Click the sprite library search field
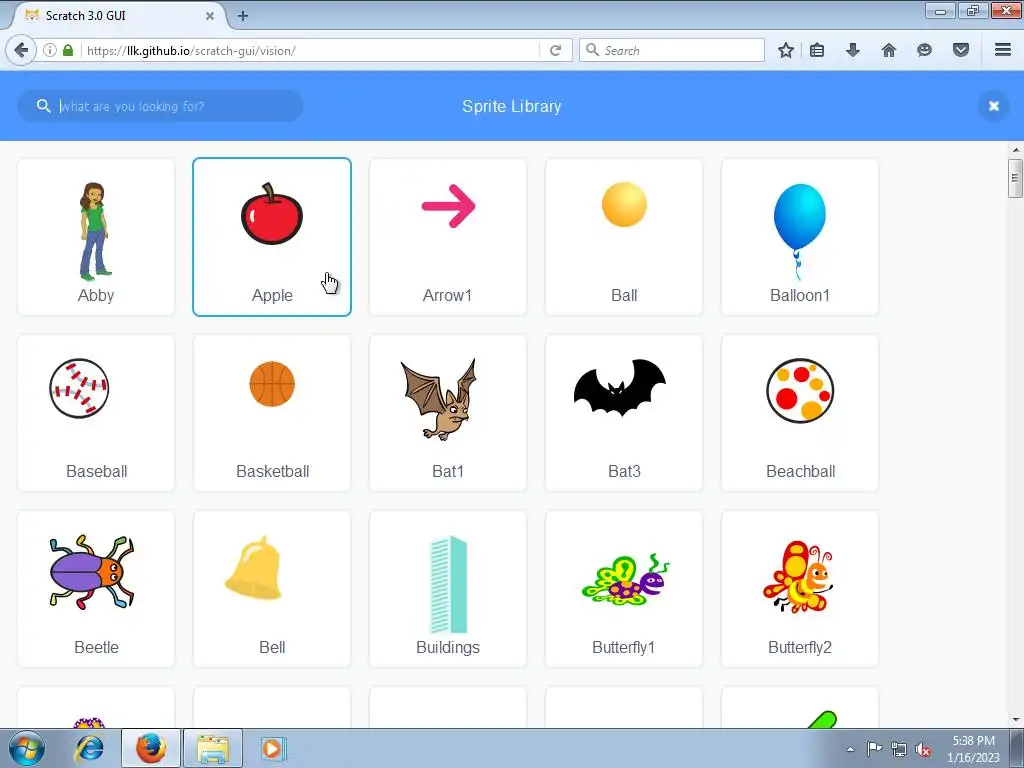 (x=160, y=106)
